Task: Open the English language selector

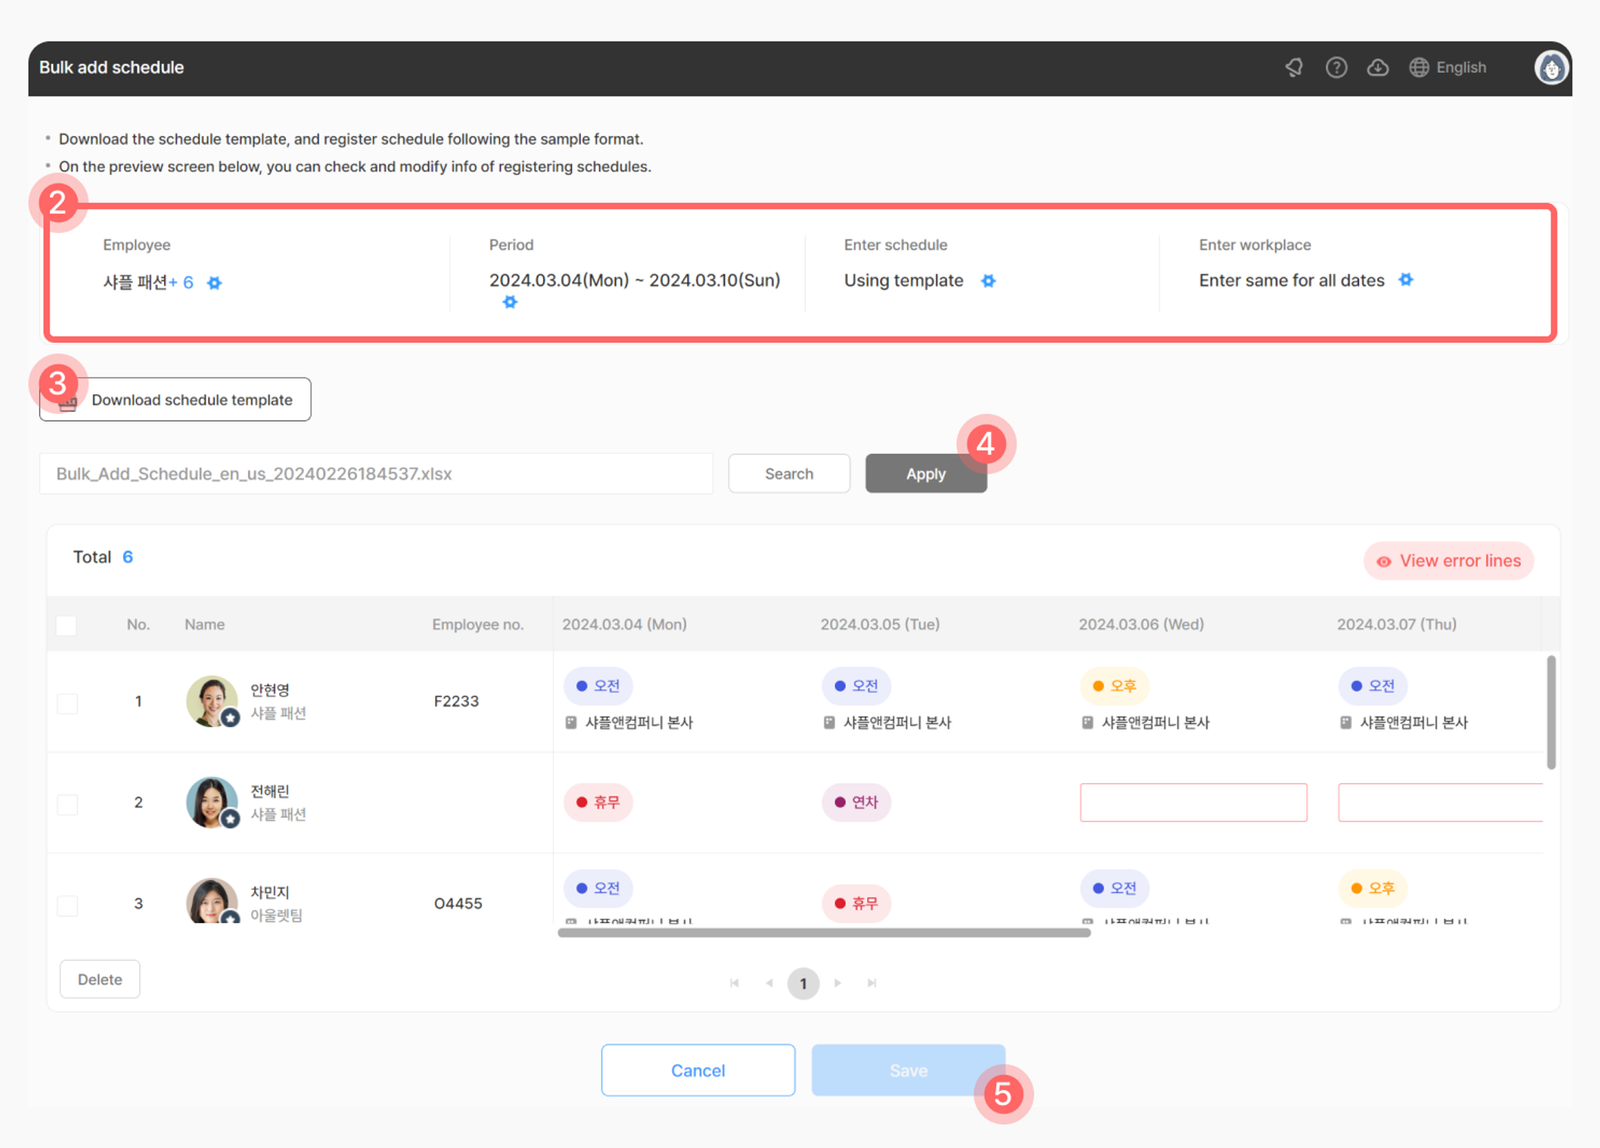Action: (x=1448, y=67)
